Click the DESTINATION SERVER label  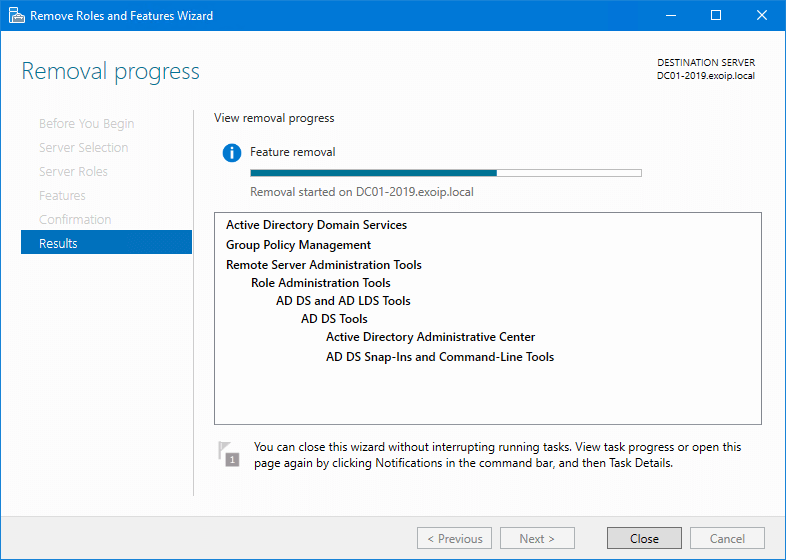(x=706, y=63)
